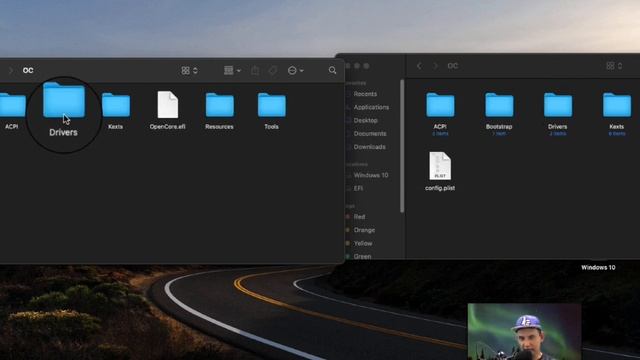Image resolution: width=640 pixels, height=360 pixels.
Task: Open the Kexts folder in right Finder window
Action: pyautogui.click(x=617, y=105)
